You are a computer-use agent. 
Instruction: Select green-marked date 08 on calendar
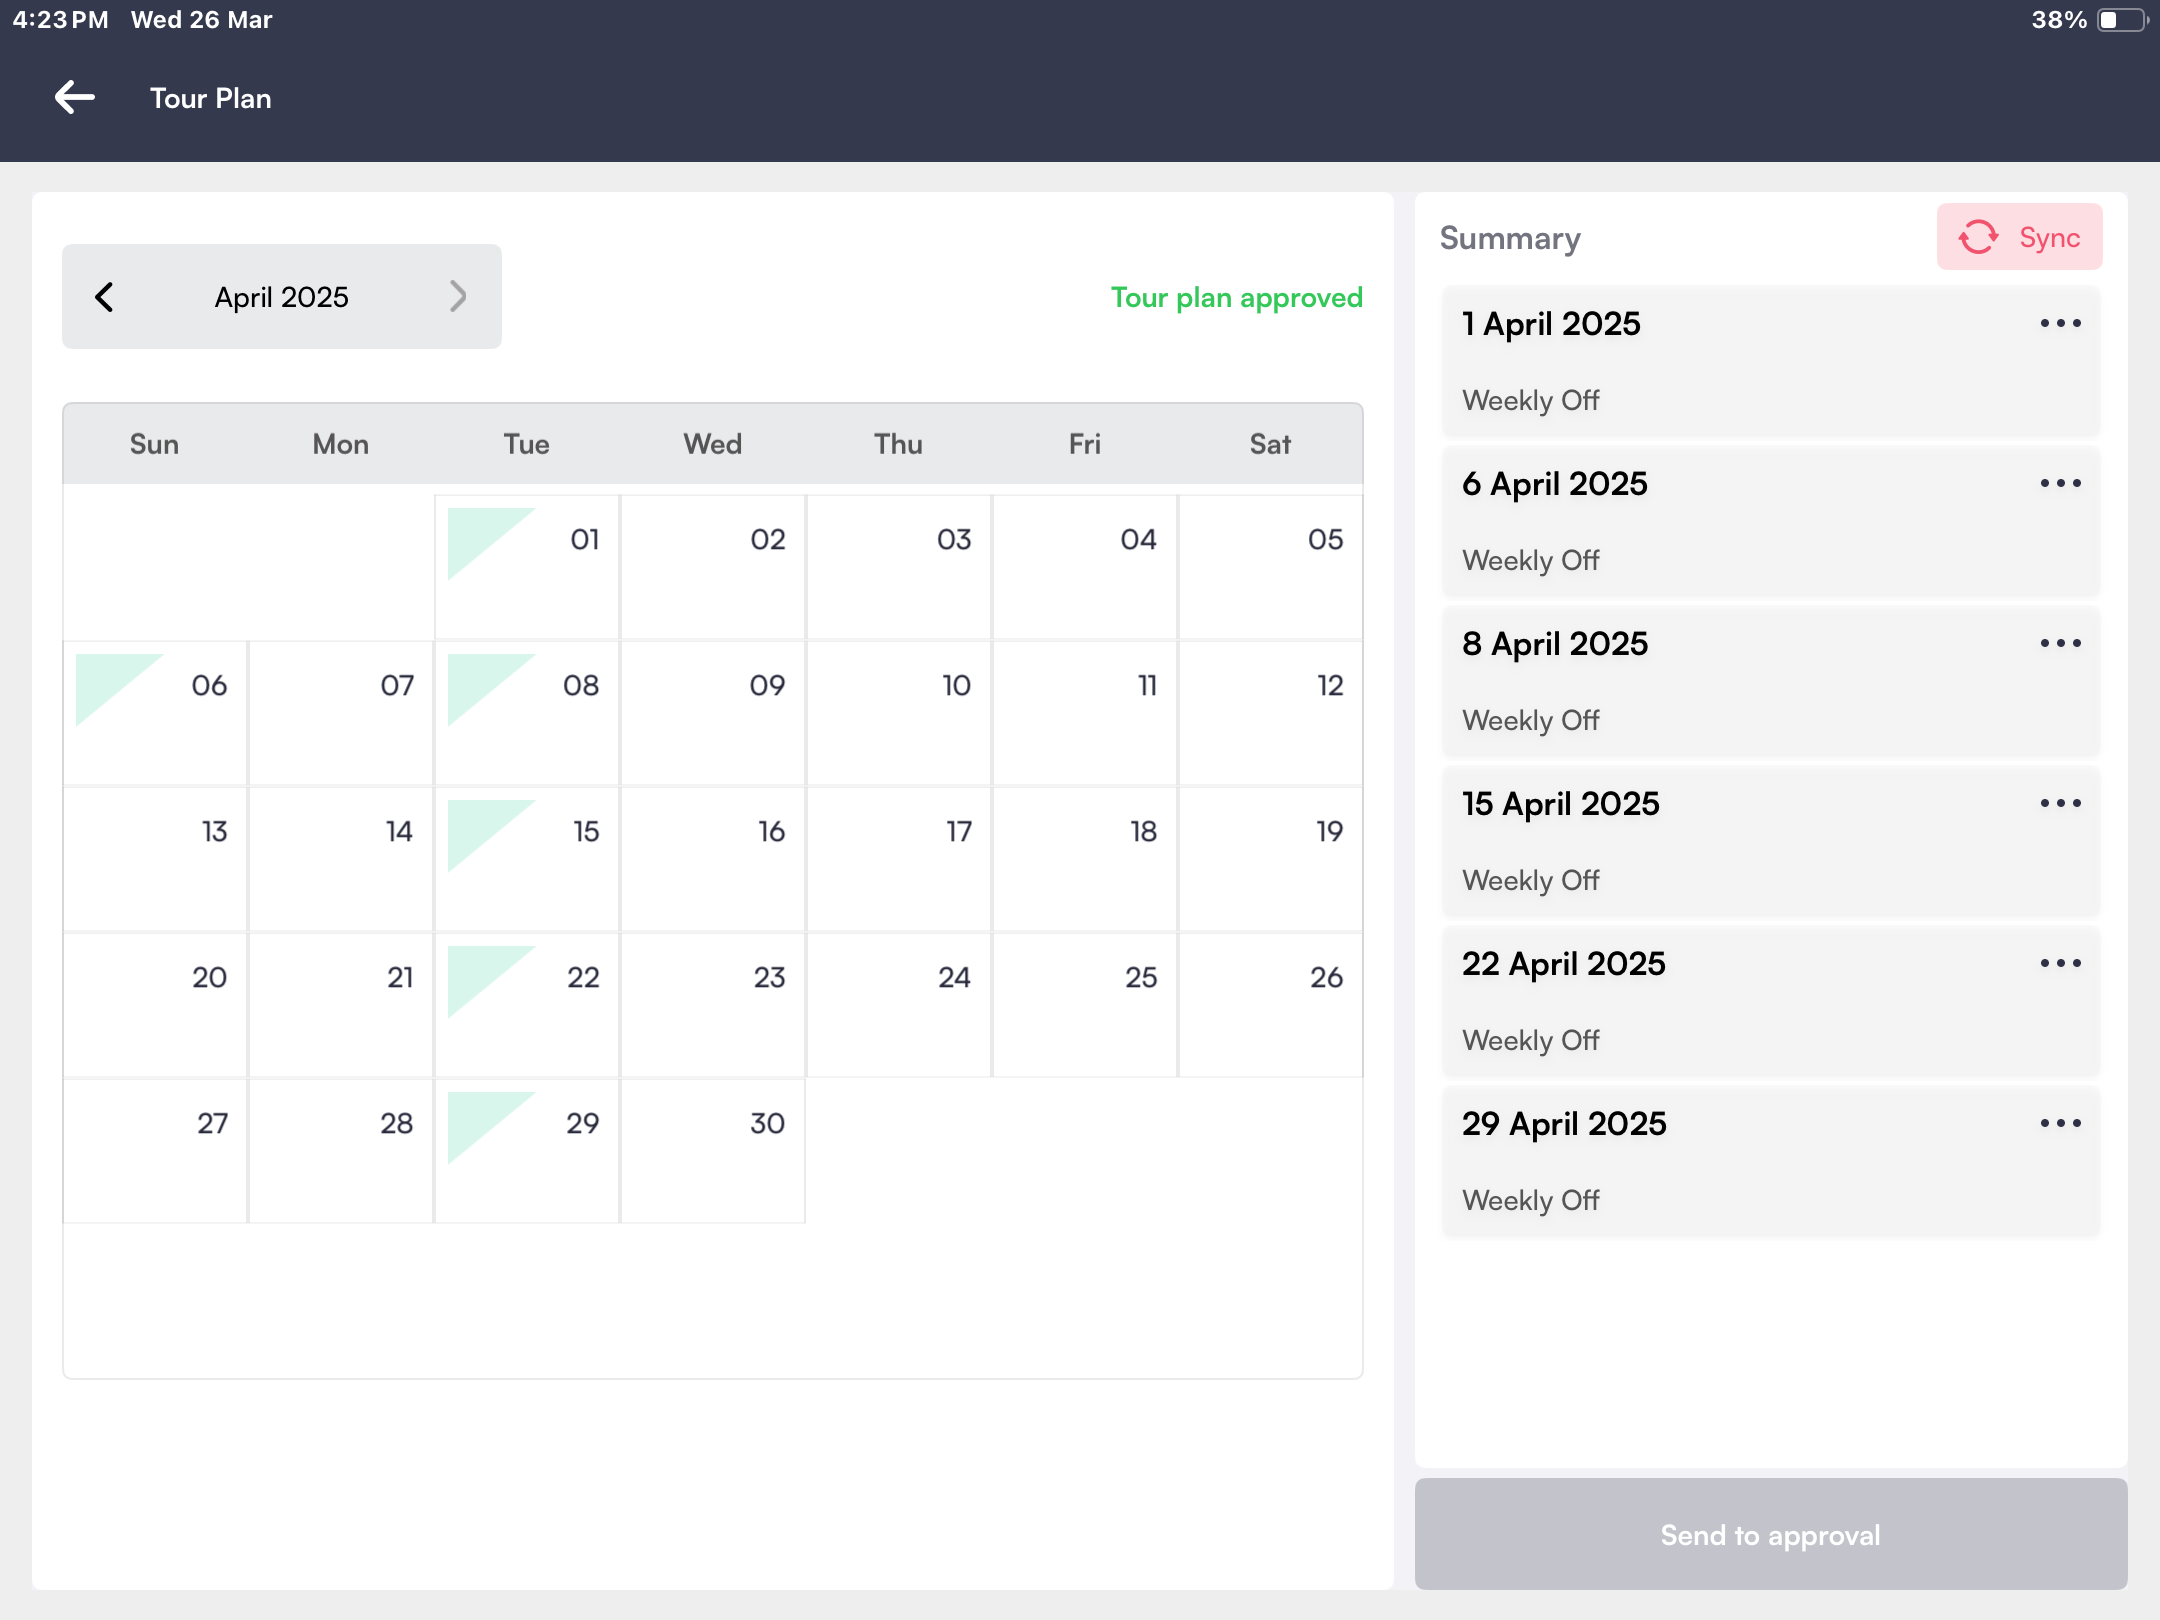(527, 713)
